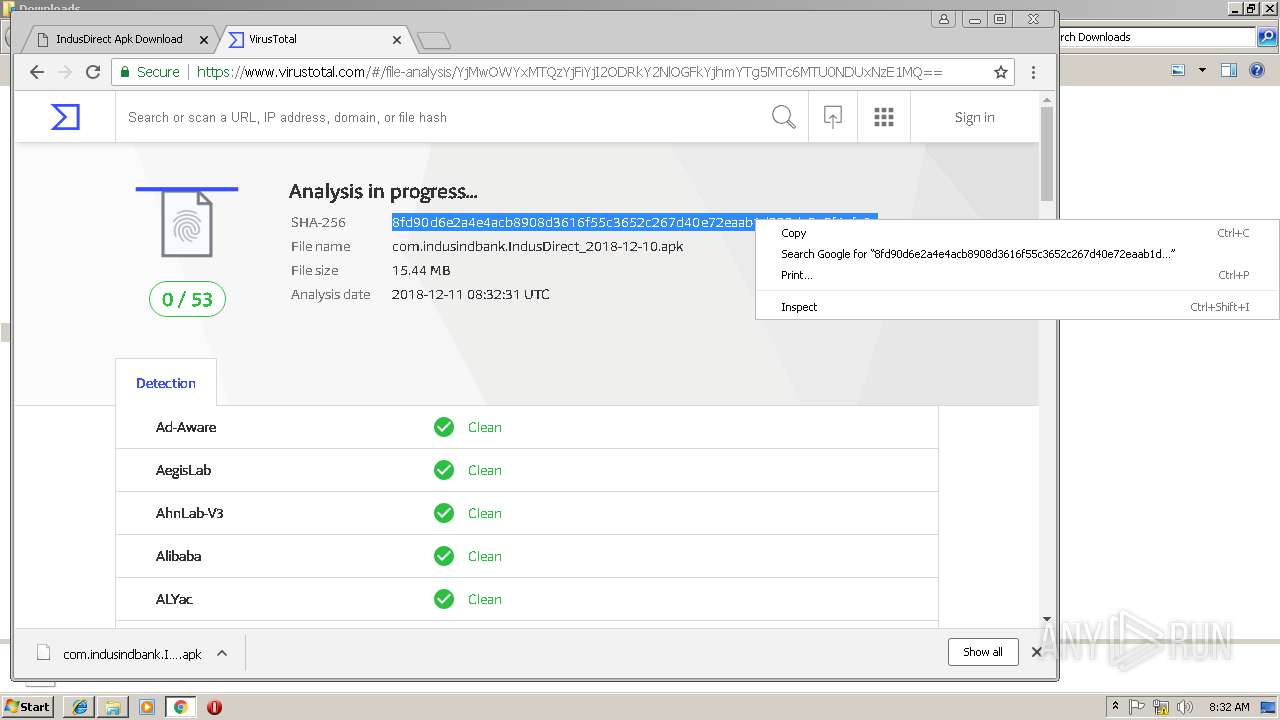Click the scrollbar down arrow
This screenshot has height=720, width=1280.
point(1047,619)
